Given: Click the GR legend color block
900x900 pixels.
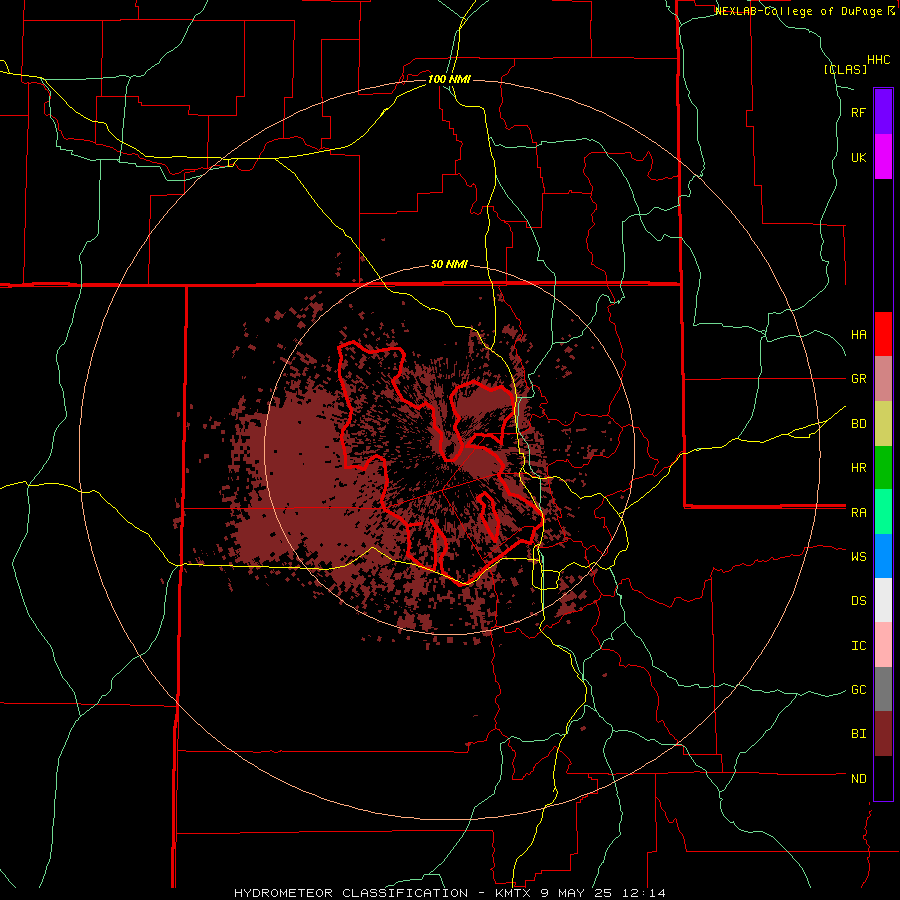Looking at the screenshot, I should [x=883, y=378].
